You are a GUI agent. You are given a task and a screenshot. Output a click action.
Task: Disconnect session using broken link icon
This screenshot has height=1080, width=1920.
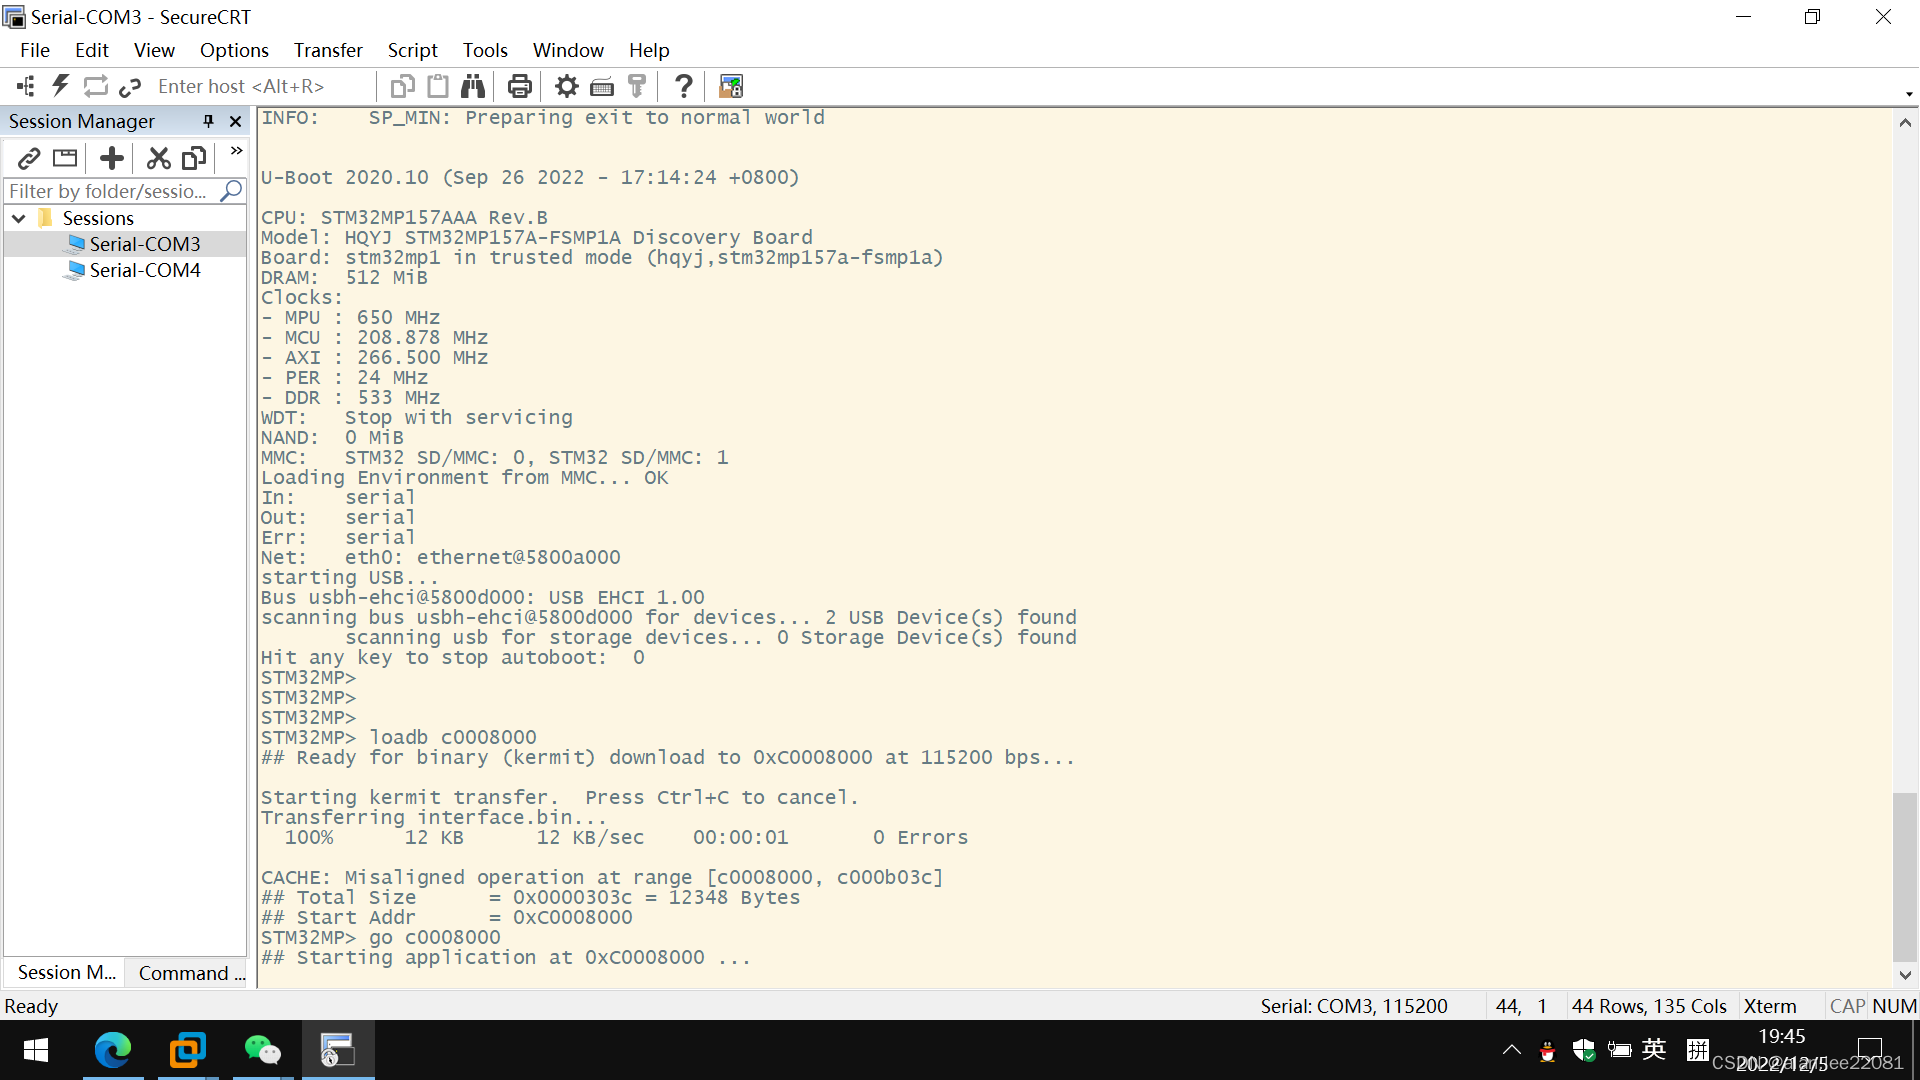coord(130,86)
